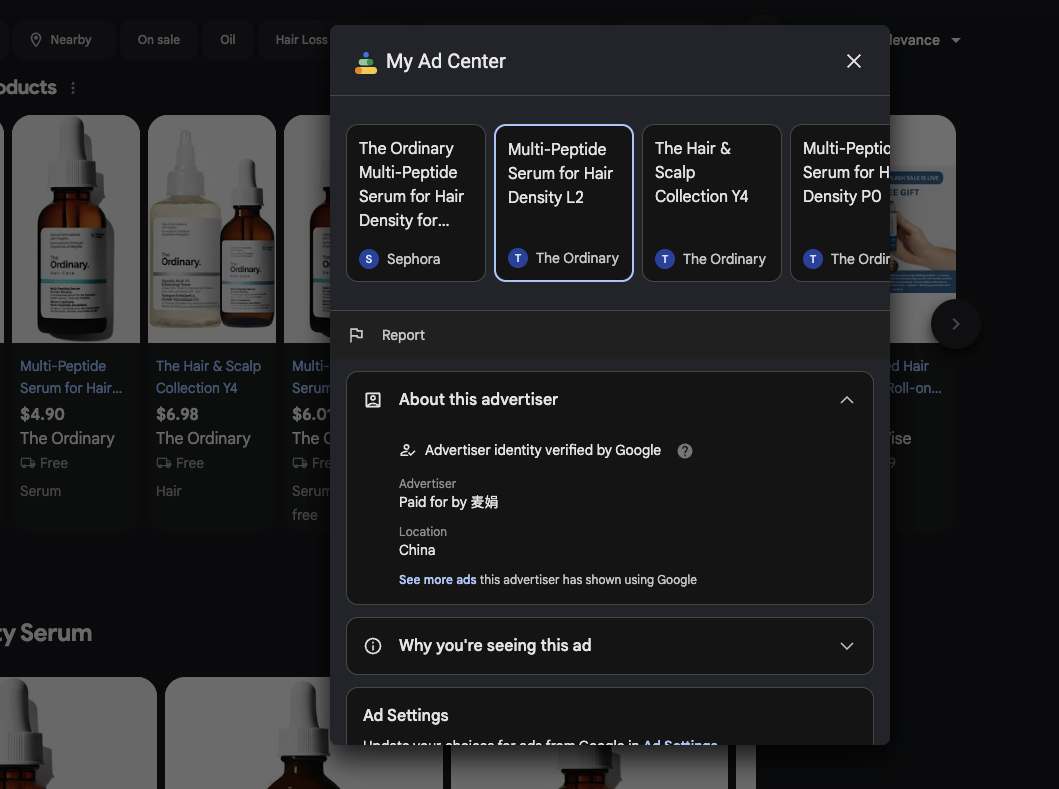Click the Ad Settings heading

pos(405,715)
